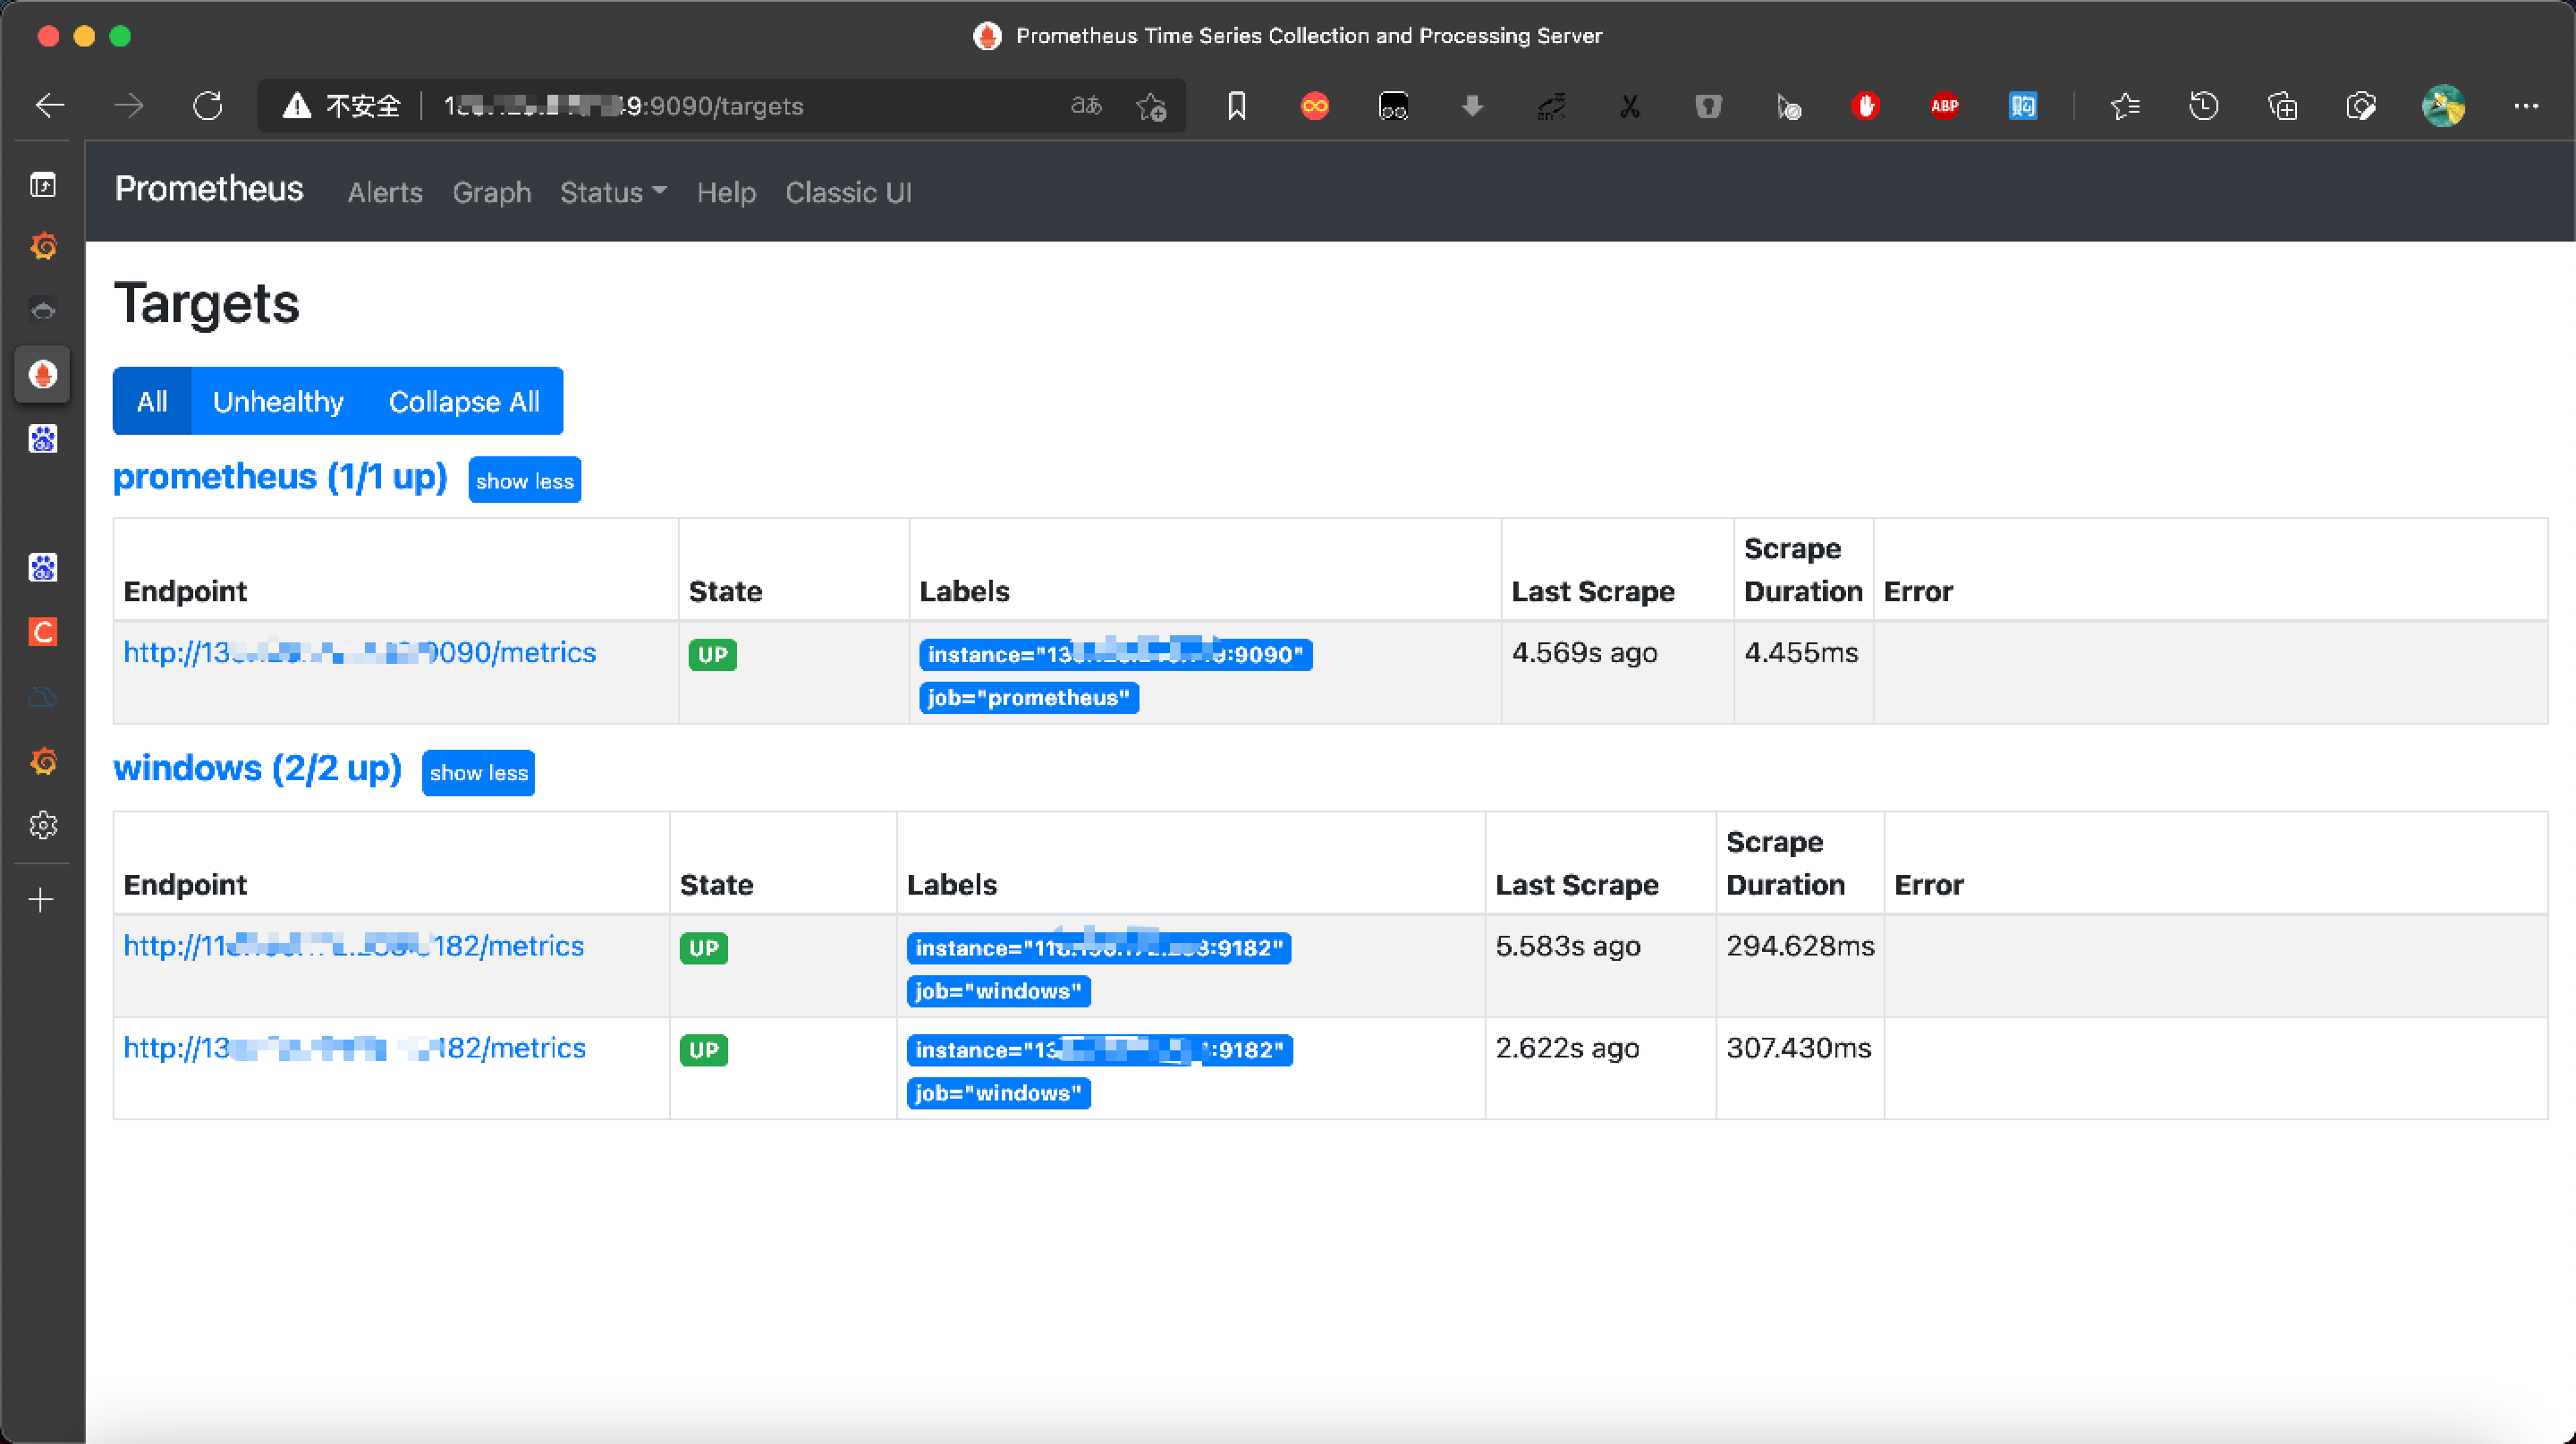
Task: Open the red infinity extension icon
Action: 1315,106
